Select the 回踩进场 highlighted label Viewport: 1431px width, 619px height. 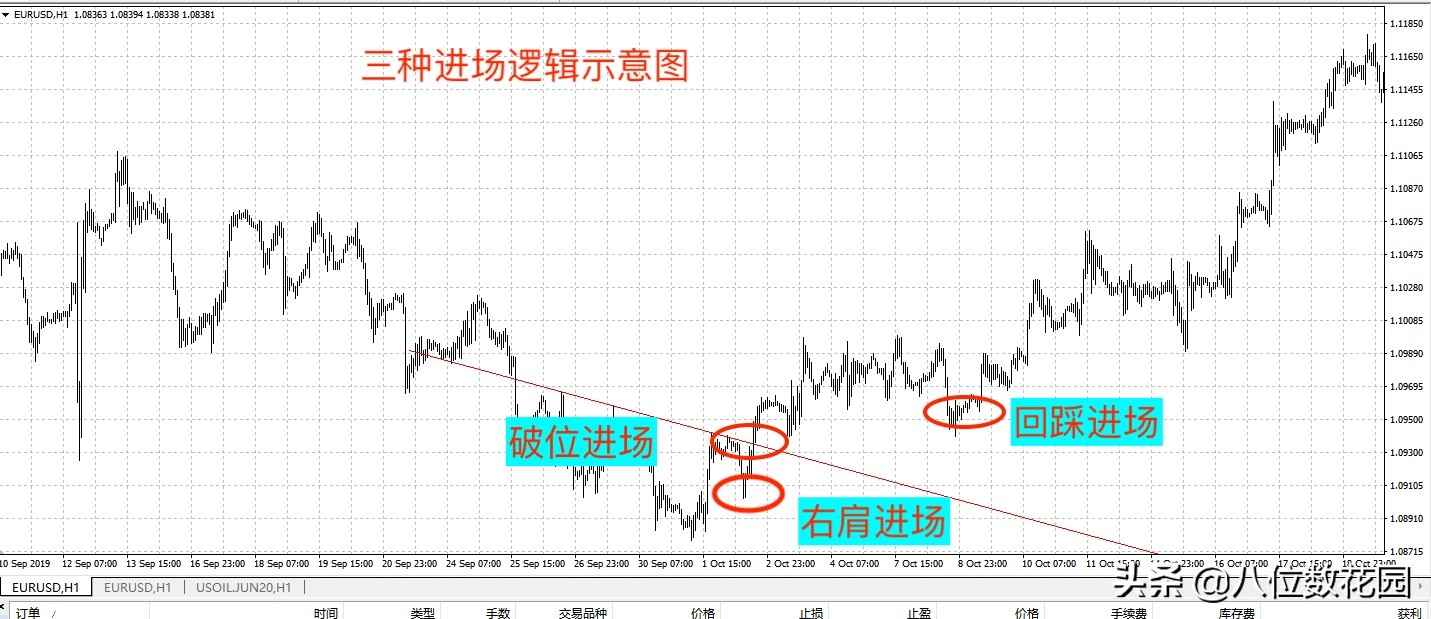pos(1086,422)
